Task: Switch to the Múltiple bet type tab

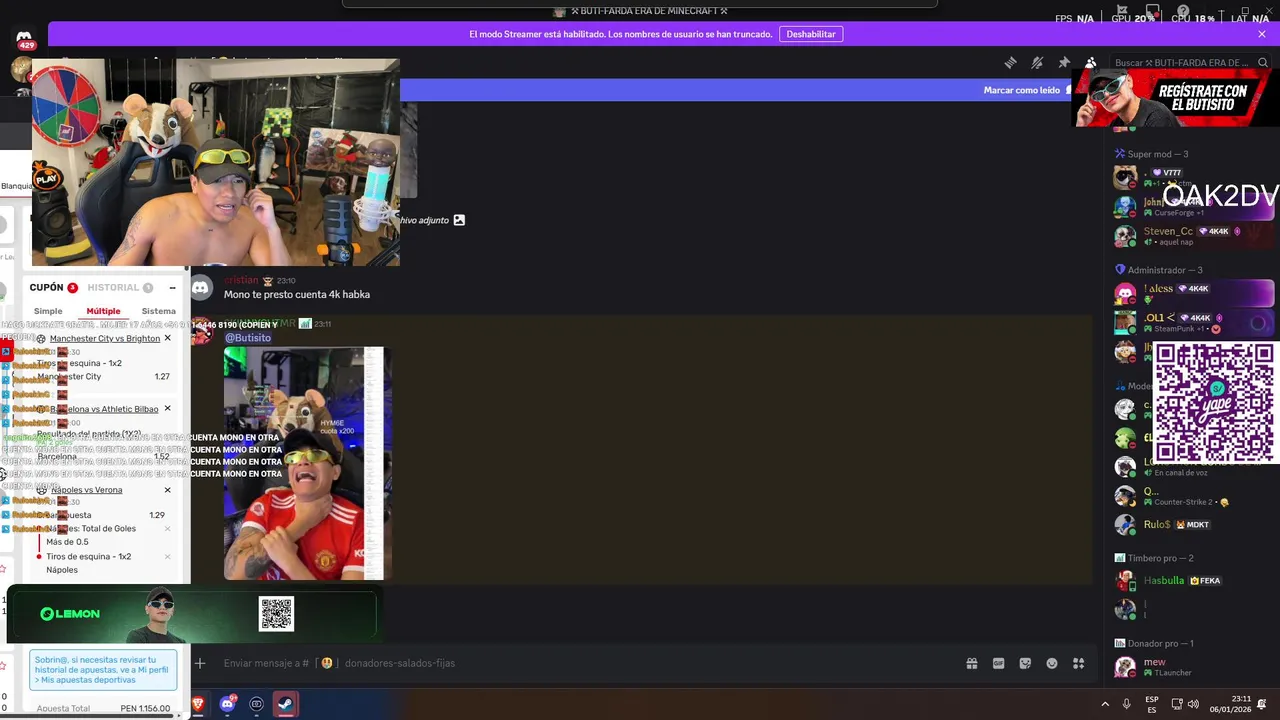Action: coord(103,311)
